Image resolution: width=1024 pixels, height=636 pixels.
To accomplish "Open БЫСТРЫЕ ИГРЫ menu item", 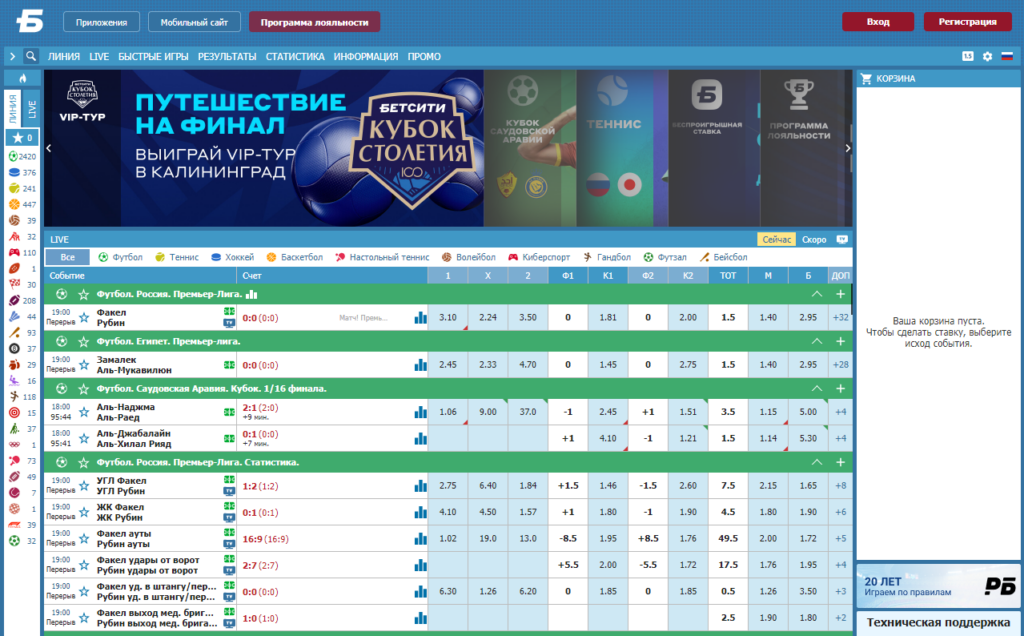I will [x=153, y=57].
